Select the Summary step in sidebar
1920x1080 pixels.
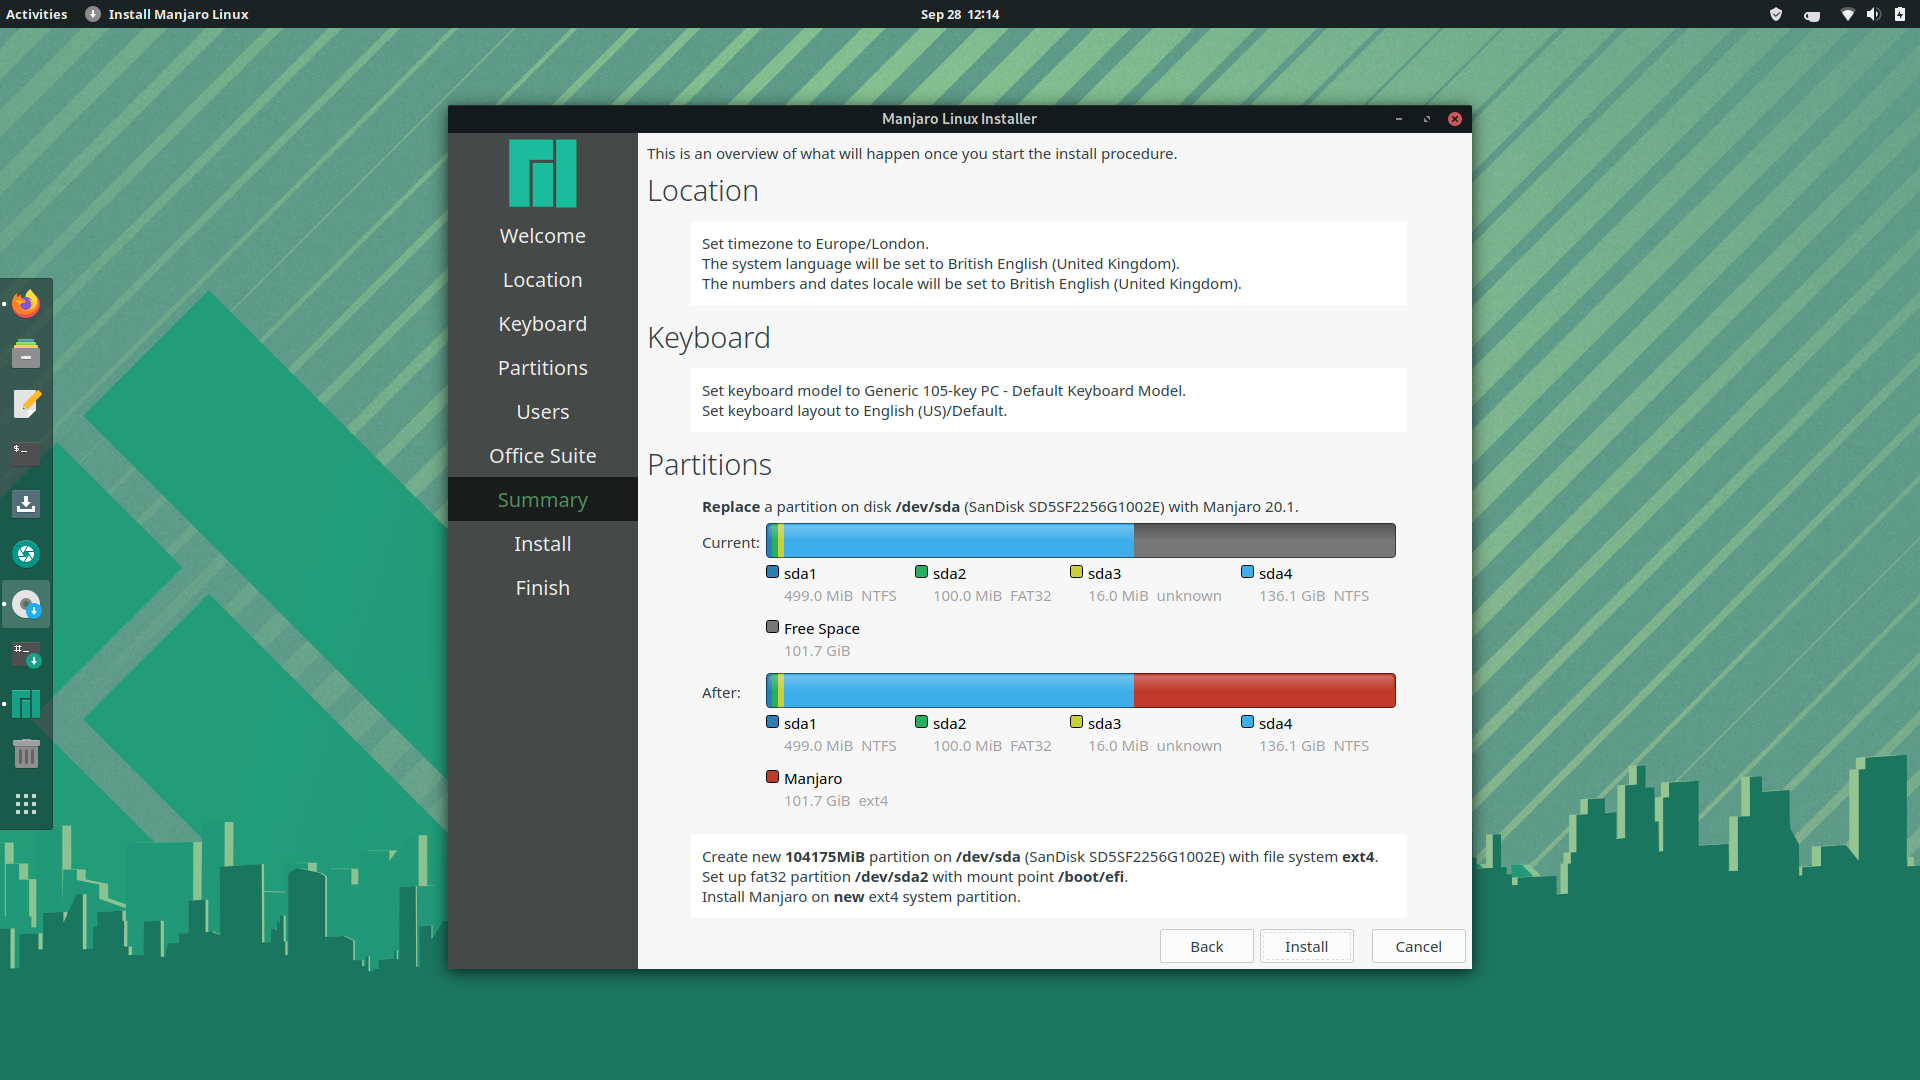[x=542, y=500]
